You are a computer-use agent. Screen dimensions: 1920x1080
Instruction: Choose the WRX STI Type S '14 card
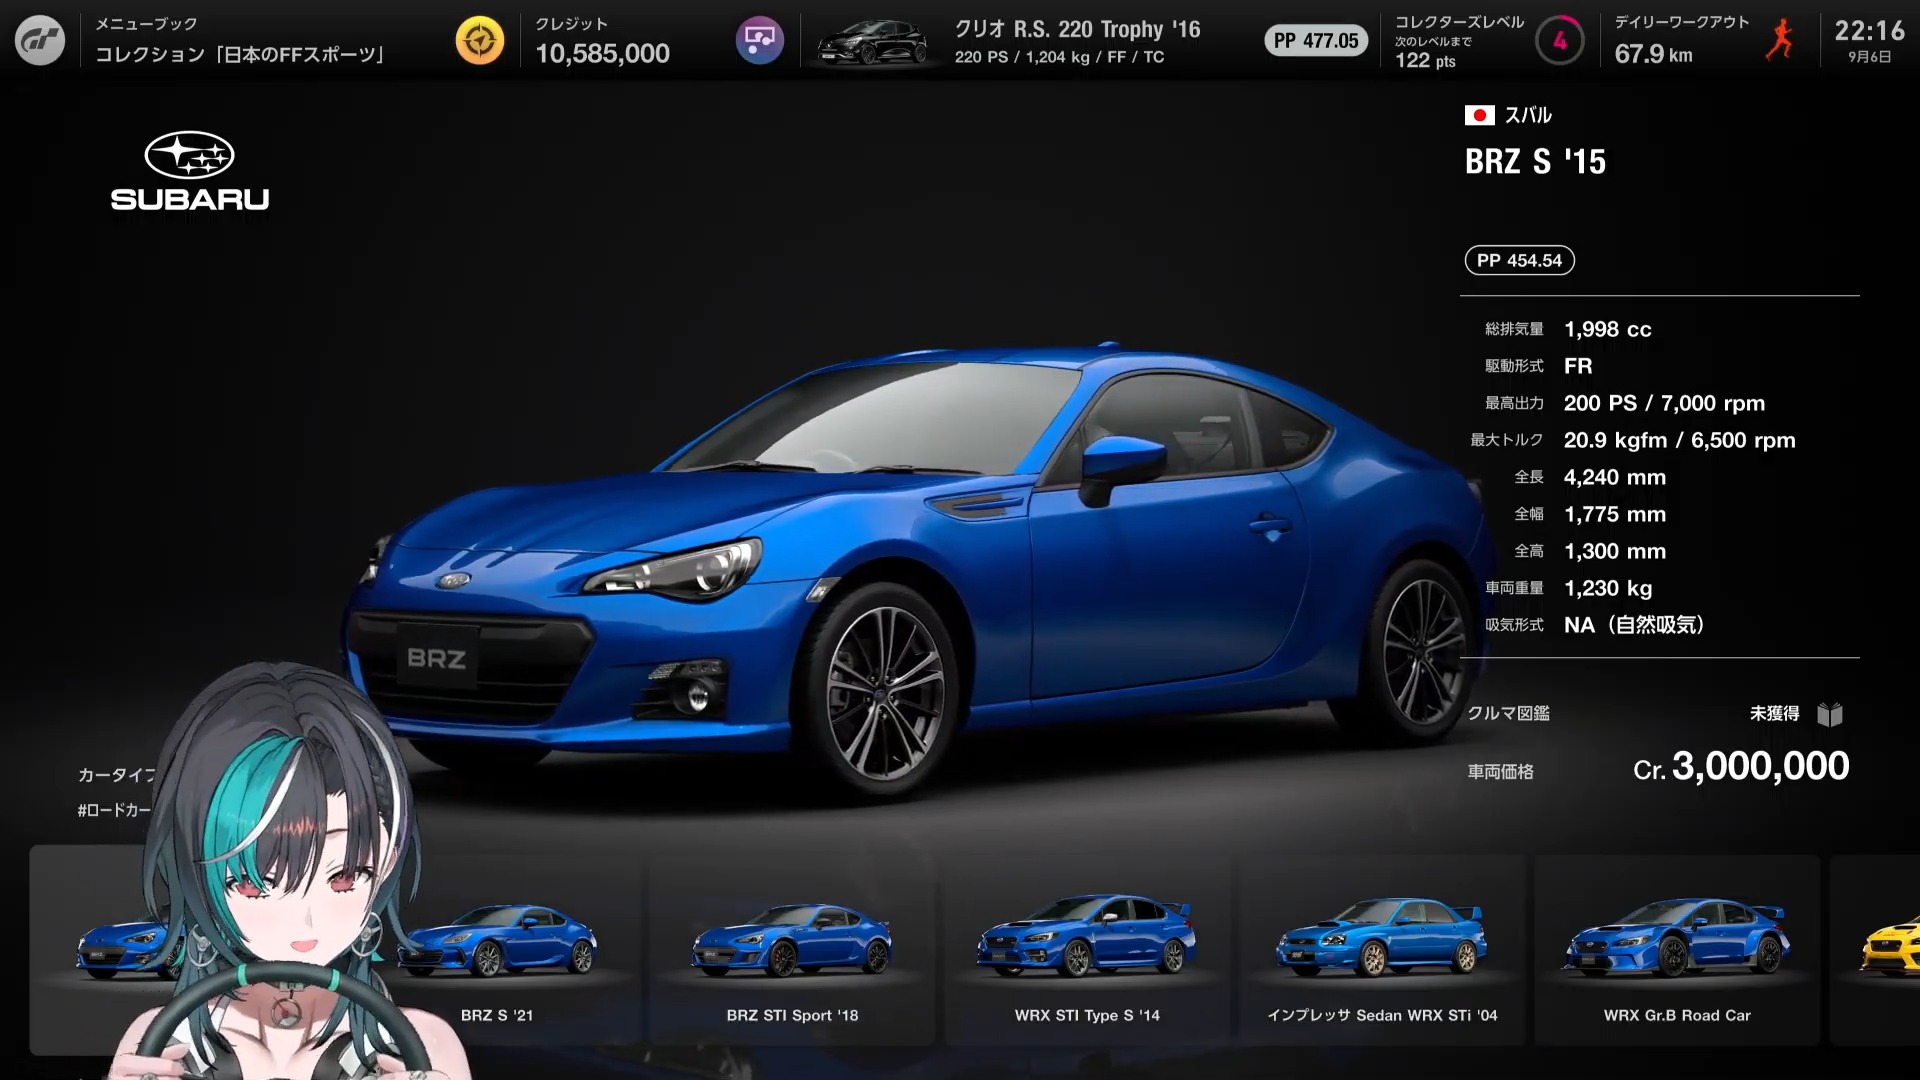point(1087,950)
